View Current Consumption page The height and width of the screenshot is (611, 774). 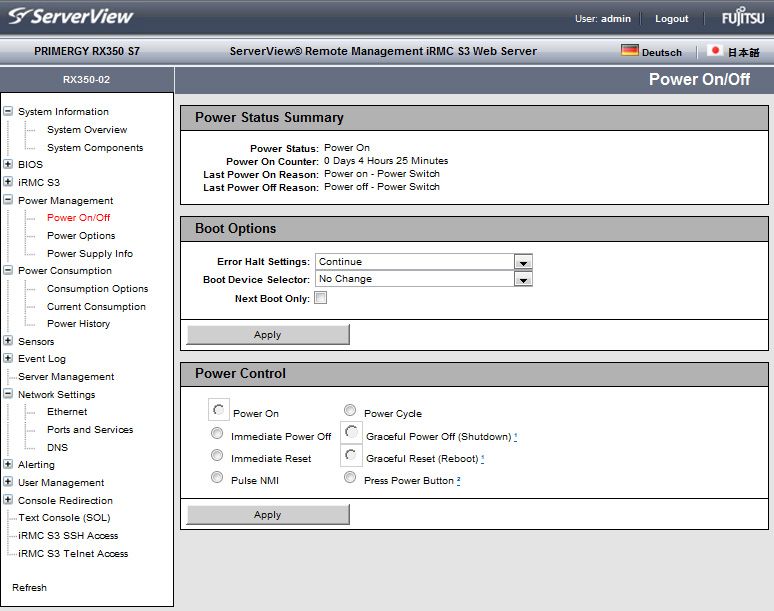click(x=96, y=306)
